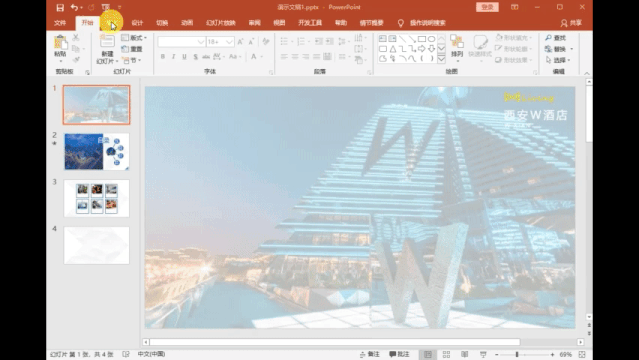
Task: Select the Down Arrow block shape
Action: coord(431,49)
